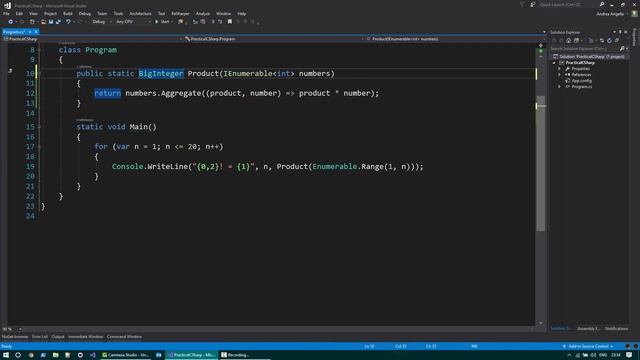Expand the Program.cs node arrow
This screenshot has width=640, height=360.
[x=560, y=87]
